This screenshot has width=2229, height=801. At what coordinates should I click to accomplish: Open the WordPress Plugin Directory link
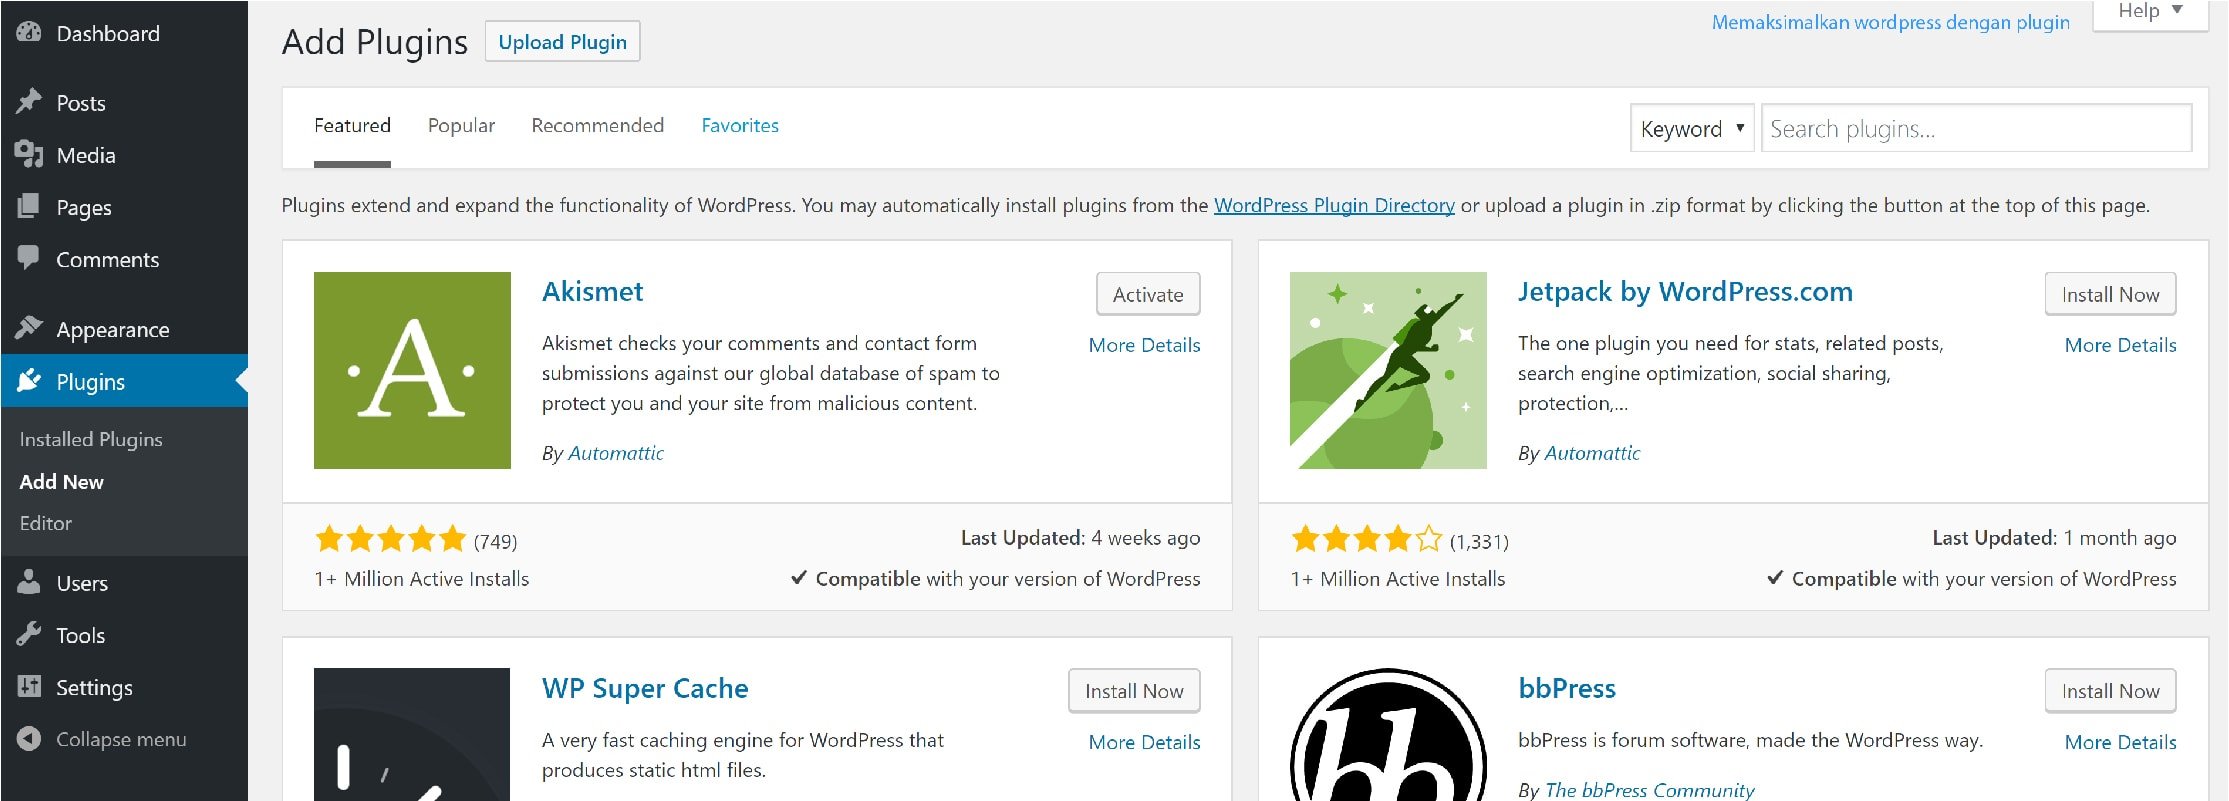(1334, 205)
